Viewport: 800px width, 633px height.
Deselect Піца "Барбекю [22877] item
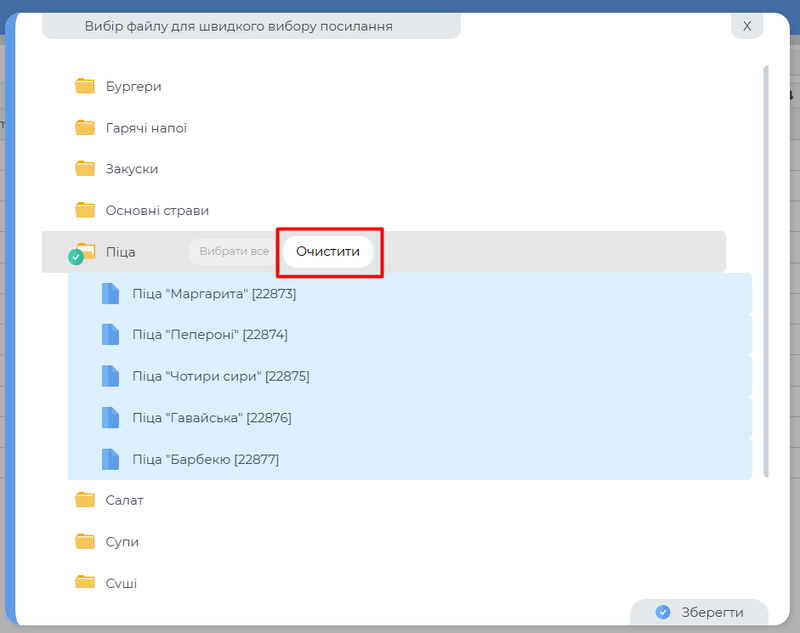(x=206, y=460)
